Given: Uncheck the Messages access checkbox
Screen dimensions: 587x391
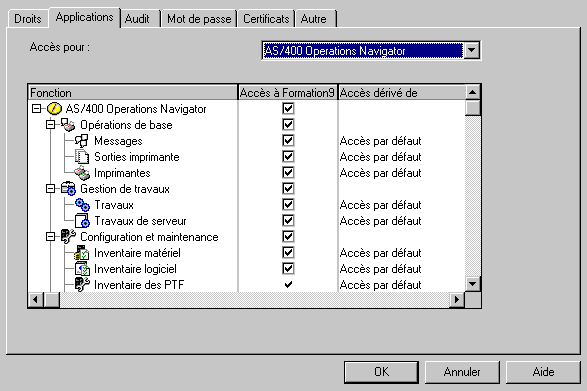Looking at the screenshot, I should click(x=288, y=140).
